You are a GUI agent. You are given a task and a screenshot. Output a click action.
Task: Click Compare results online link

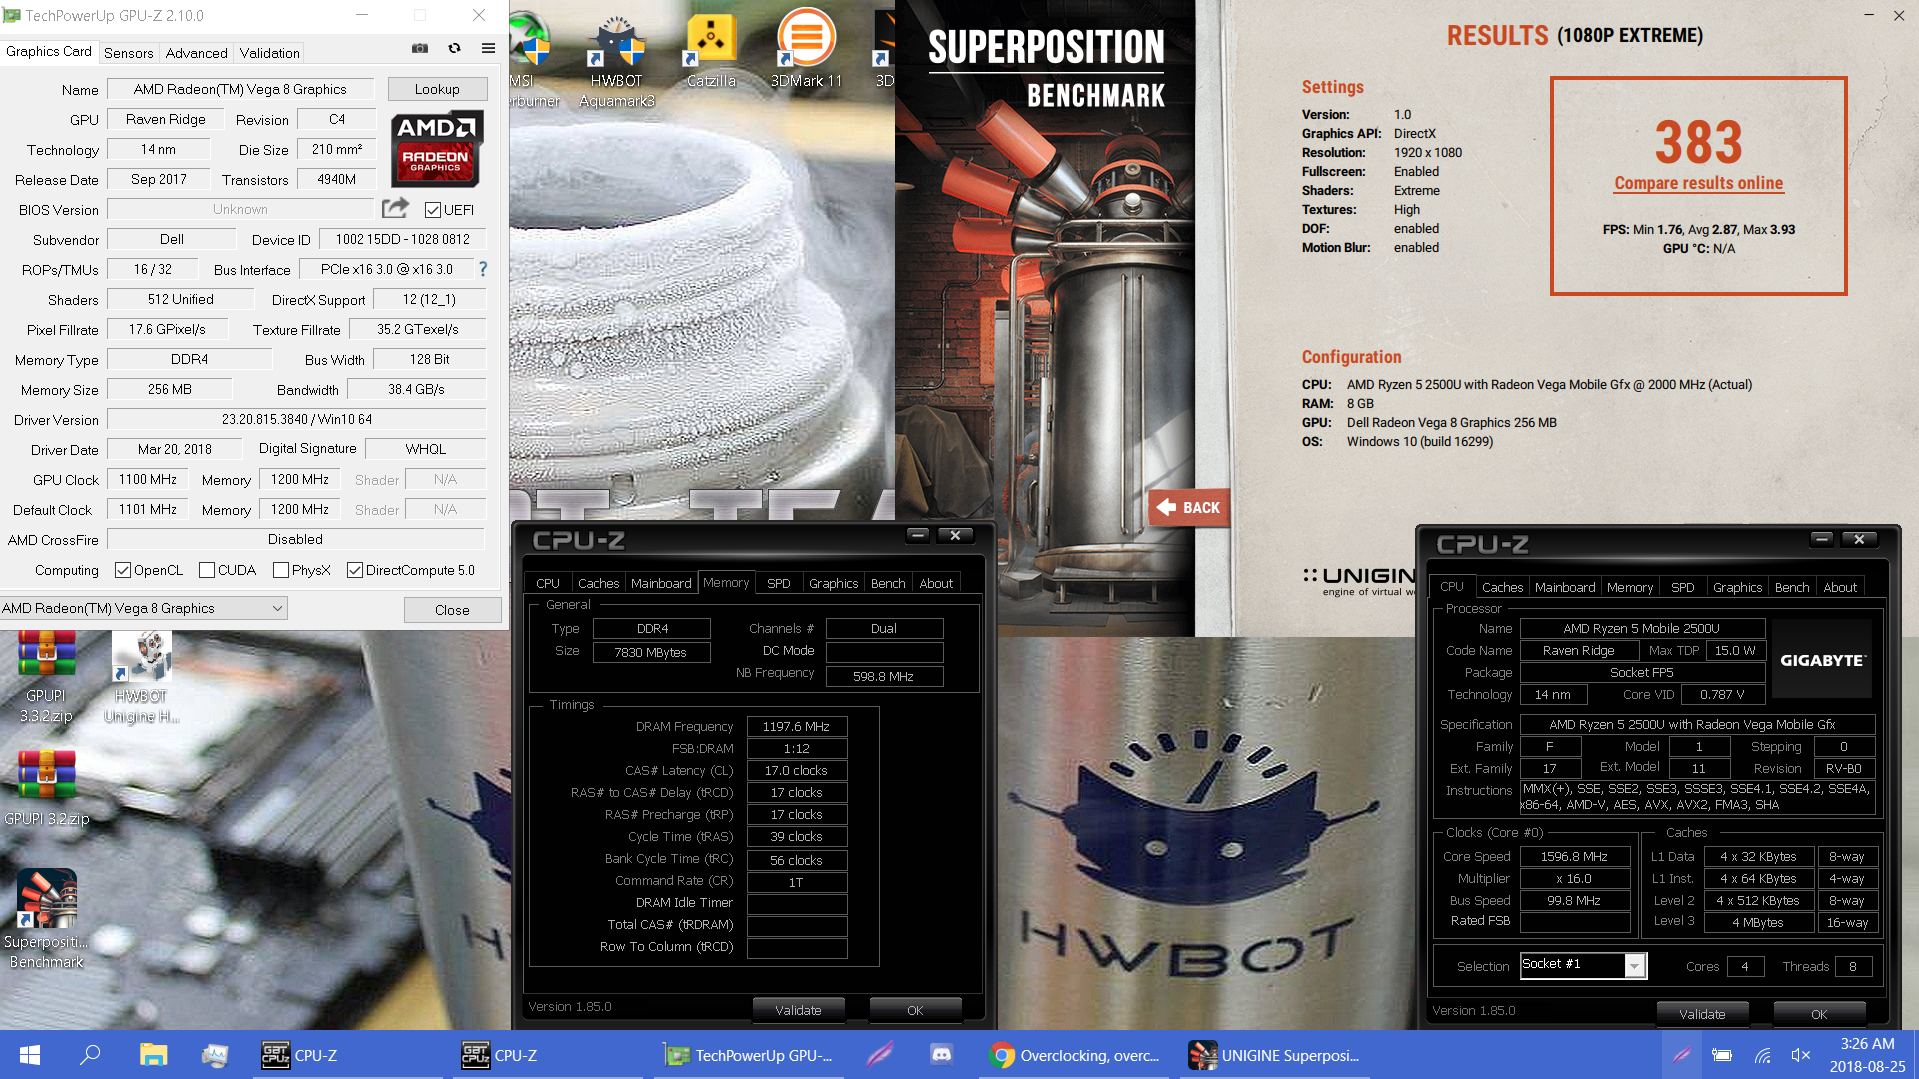pyautogui.click(x=1698, y=183)
